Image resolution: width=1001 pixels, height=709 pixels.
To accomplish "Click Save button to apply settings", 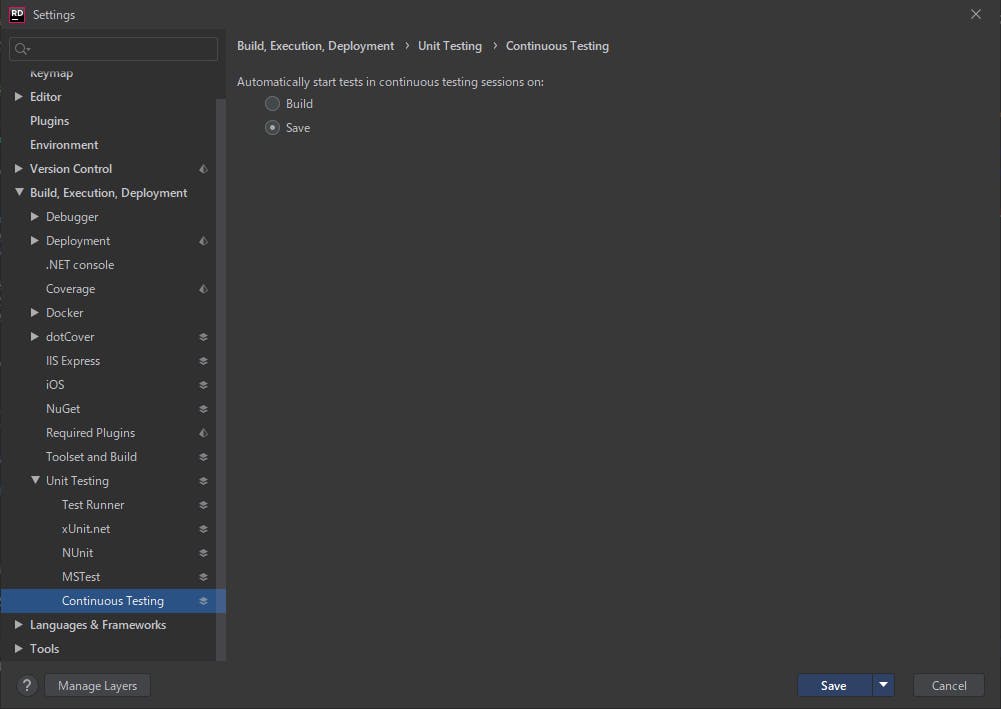I will pos(834,685).
